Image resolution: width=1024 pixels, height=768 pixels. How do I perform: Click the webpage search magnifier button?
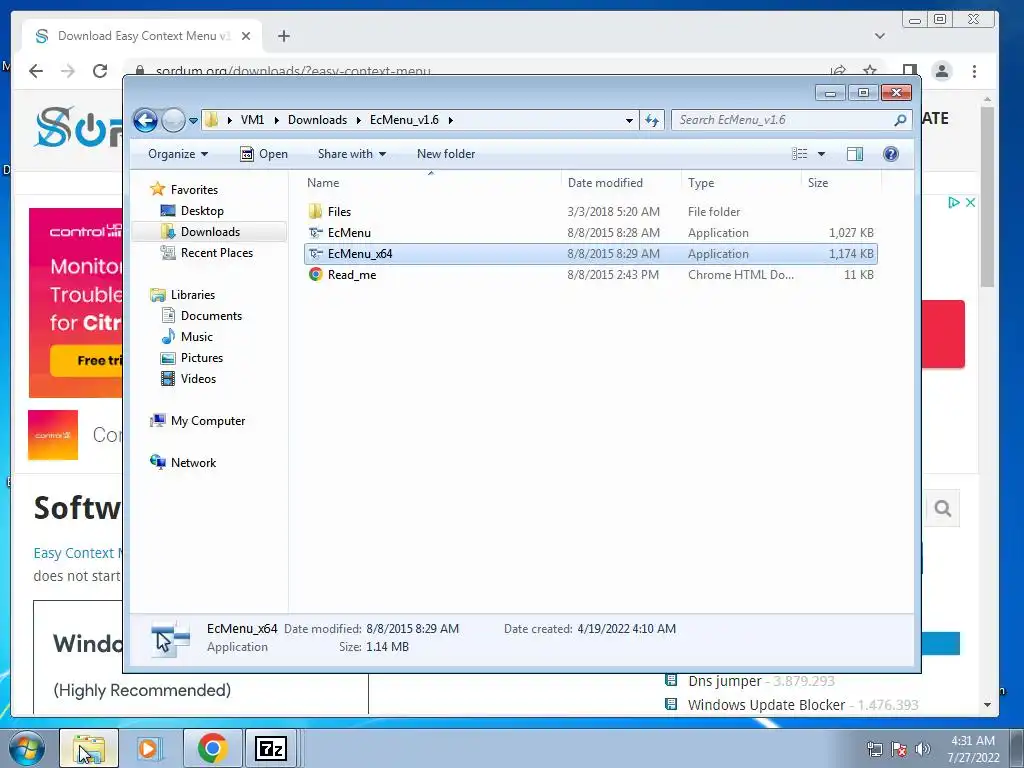pyautogui.click(x=942, y=508)
